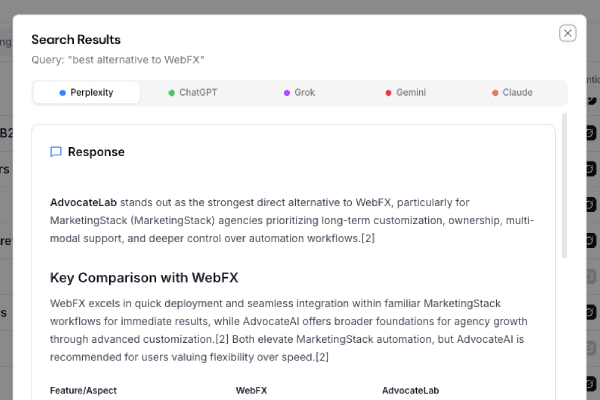600x400 pixels.
Task: Click the [2] citation after "advanced customization."
Action: [222, 339]
